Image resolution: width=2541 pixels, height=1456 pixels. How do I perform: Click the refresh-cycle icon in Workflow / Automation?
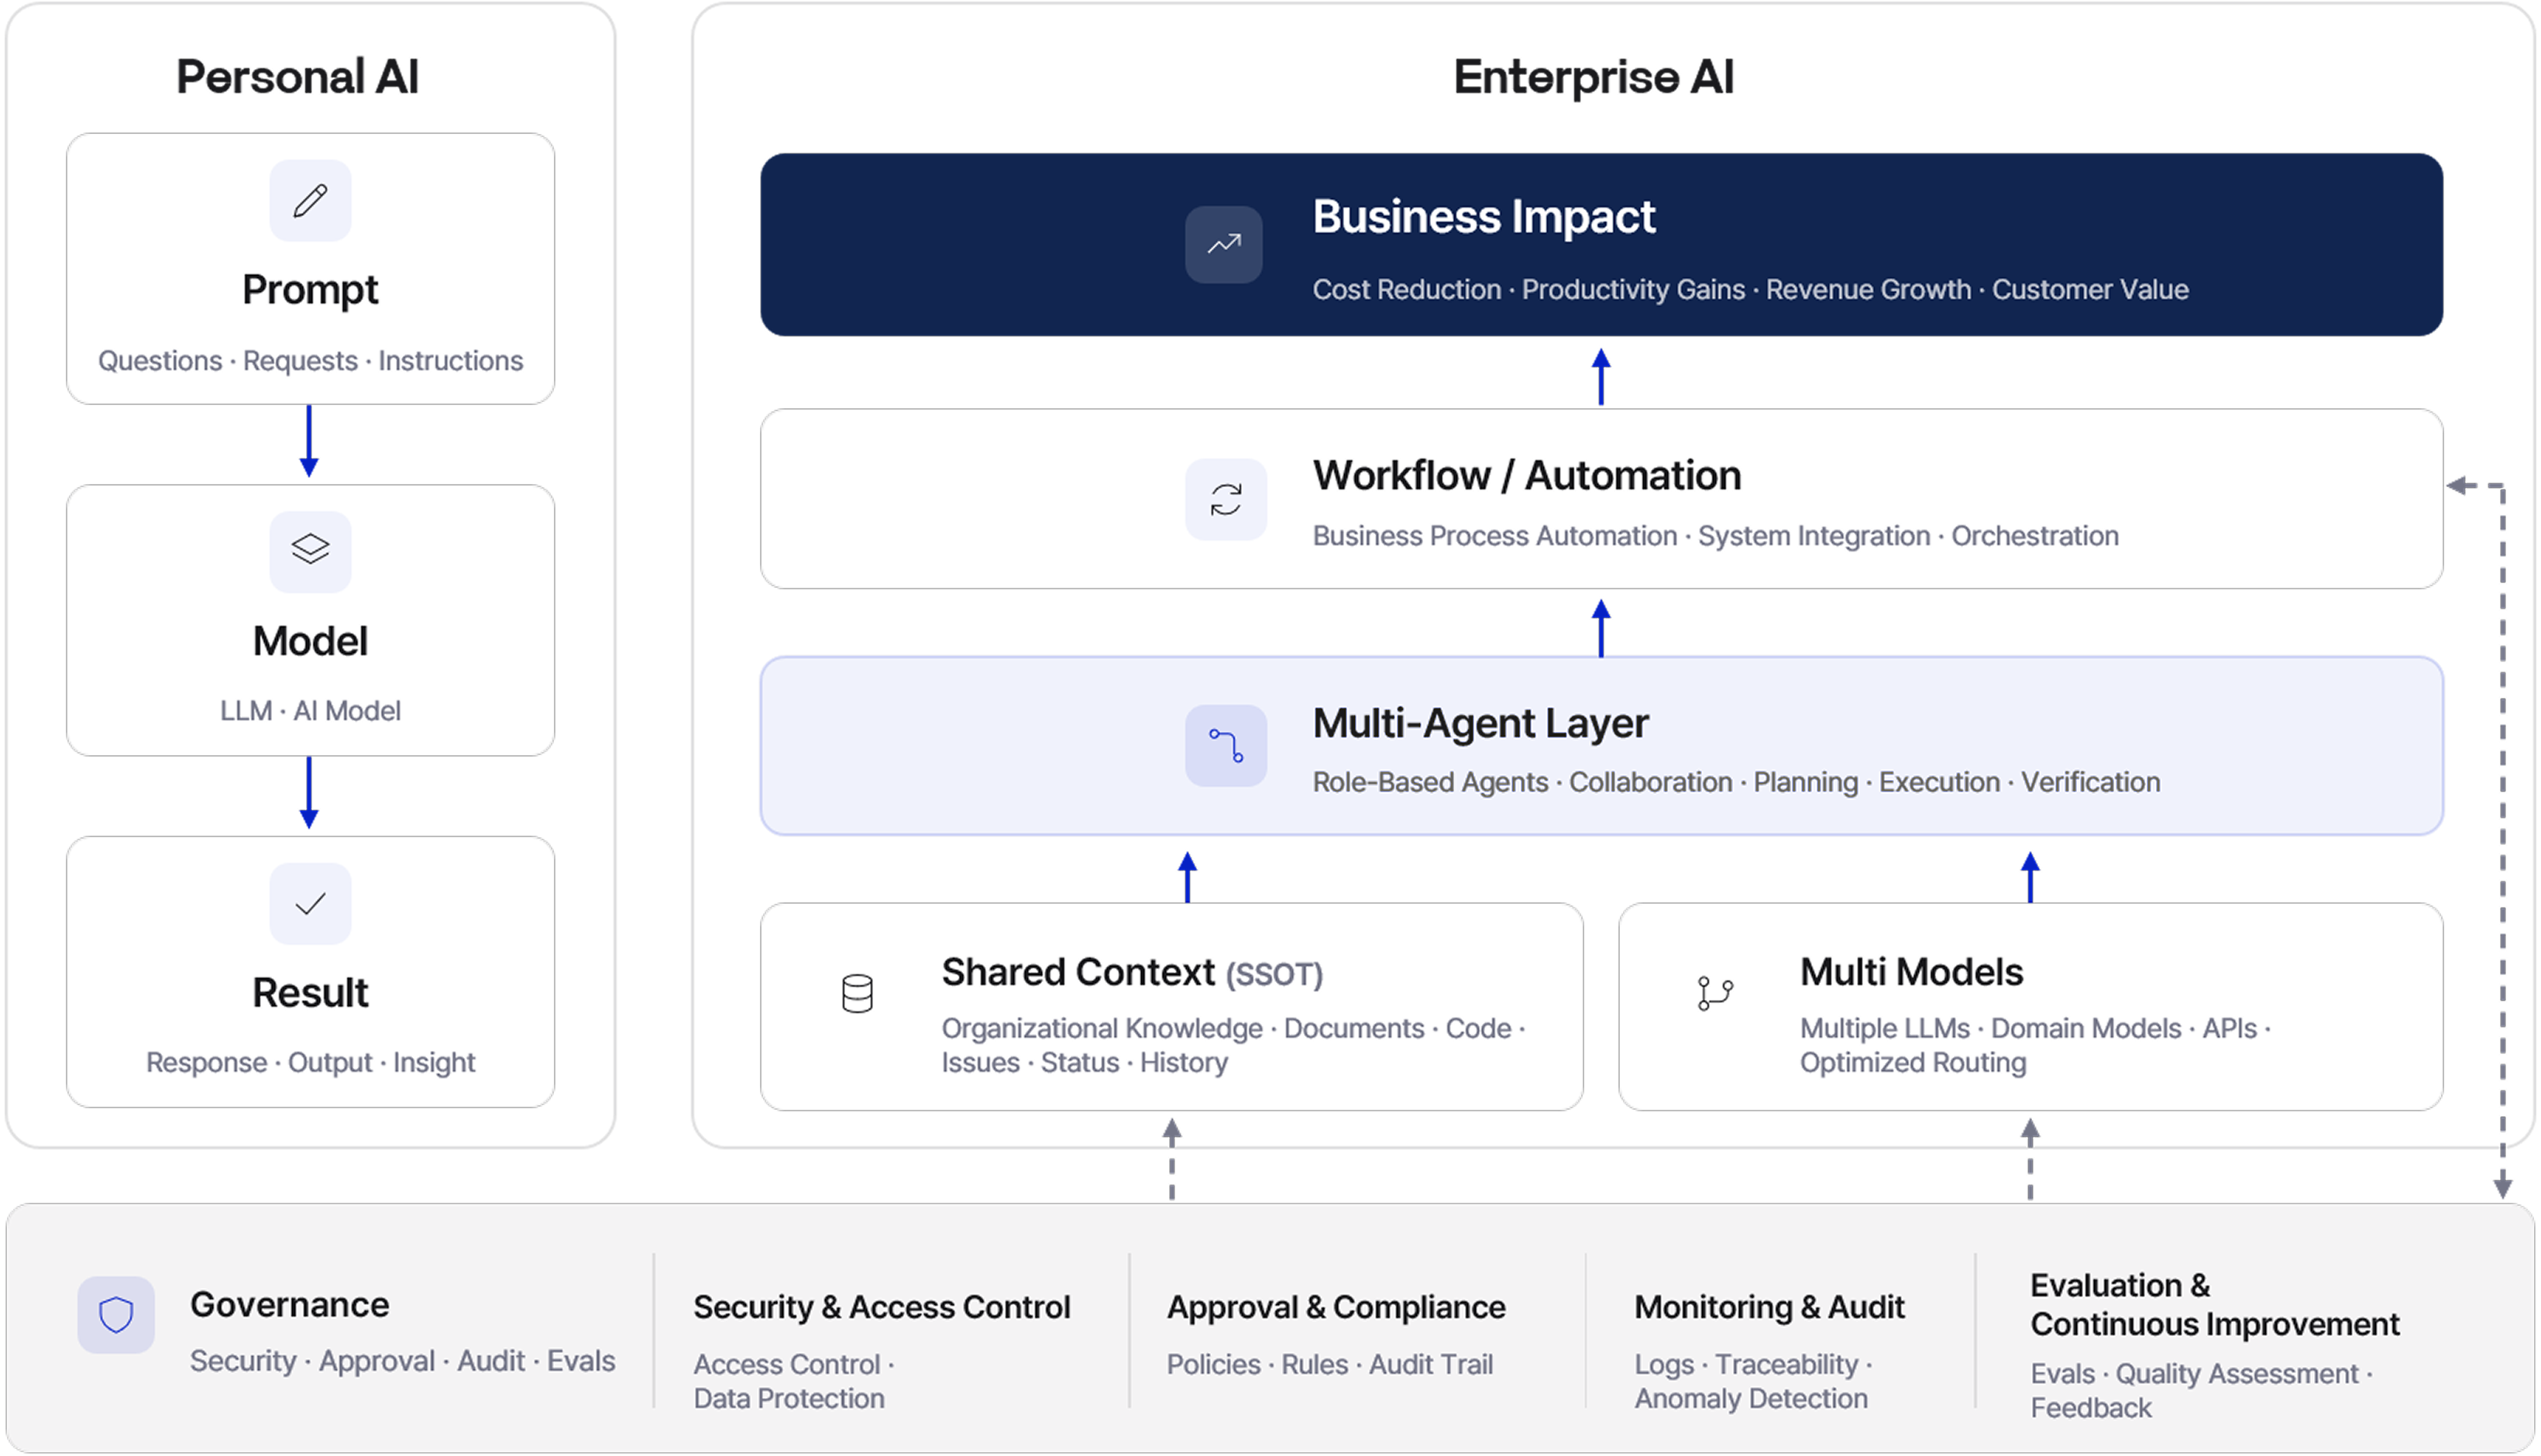[x=1226, y=499]
